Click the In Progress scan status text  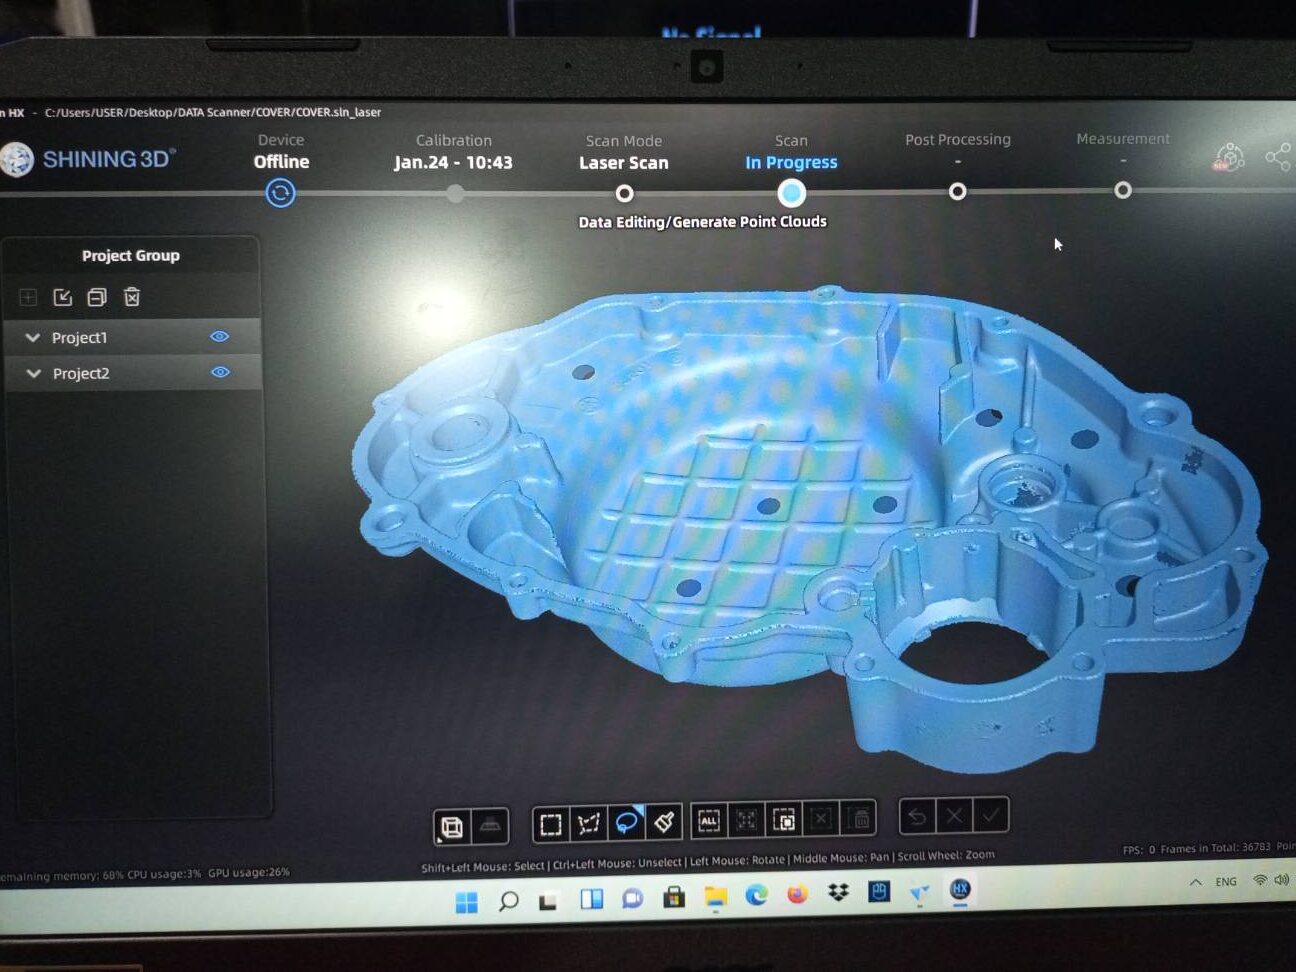pos(791,162)
